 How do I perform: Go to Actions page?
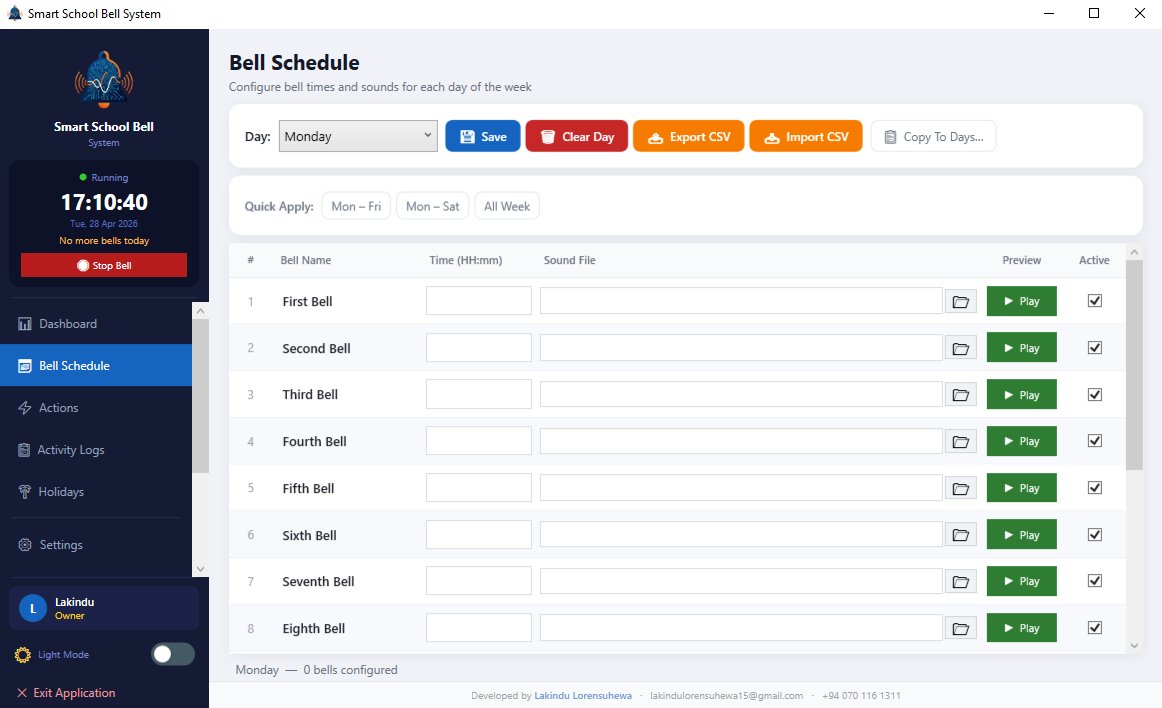coord(96,408)
